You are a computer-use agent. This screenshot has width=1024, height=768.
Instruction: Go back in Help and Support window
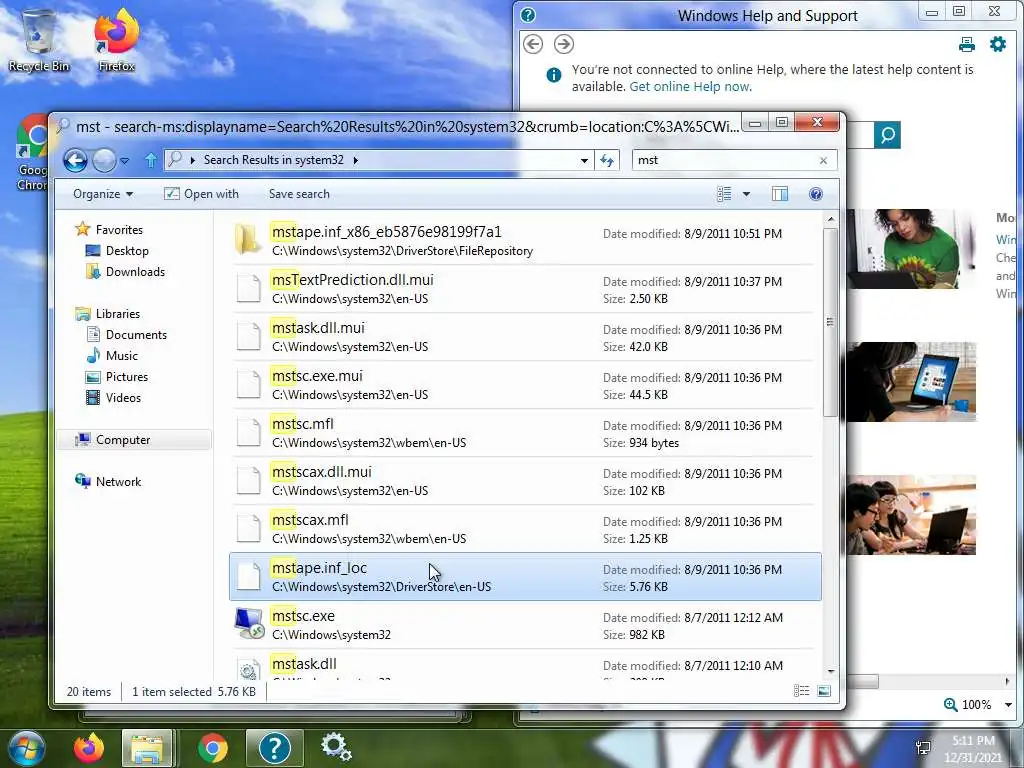pos(533,44)
